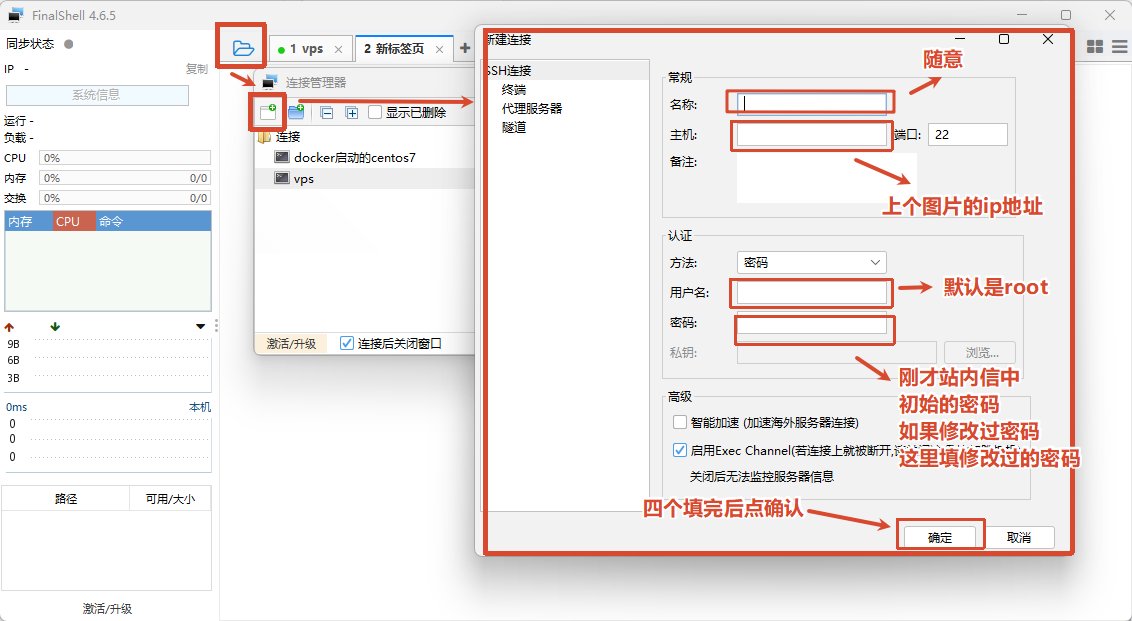The width and height of the screenshot is (1132, 621).
Task: Click the 浏览... button
Action: pyautogui.click(x=980, y=352)
